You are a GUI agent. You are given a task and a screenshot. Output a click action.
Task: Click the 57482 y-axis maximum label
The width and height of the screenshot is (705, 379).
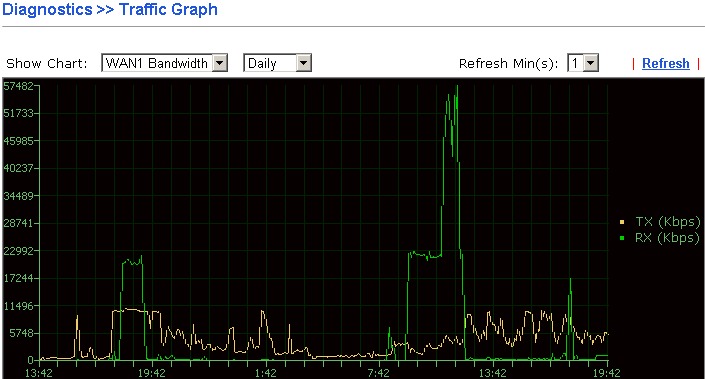coord(18,86)
